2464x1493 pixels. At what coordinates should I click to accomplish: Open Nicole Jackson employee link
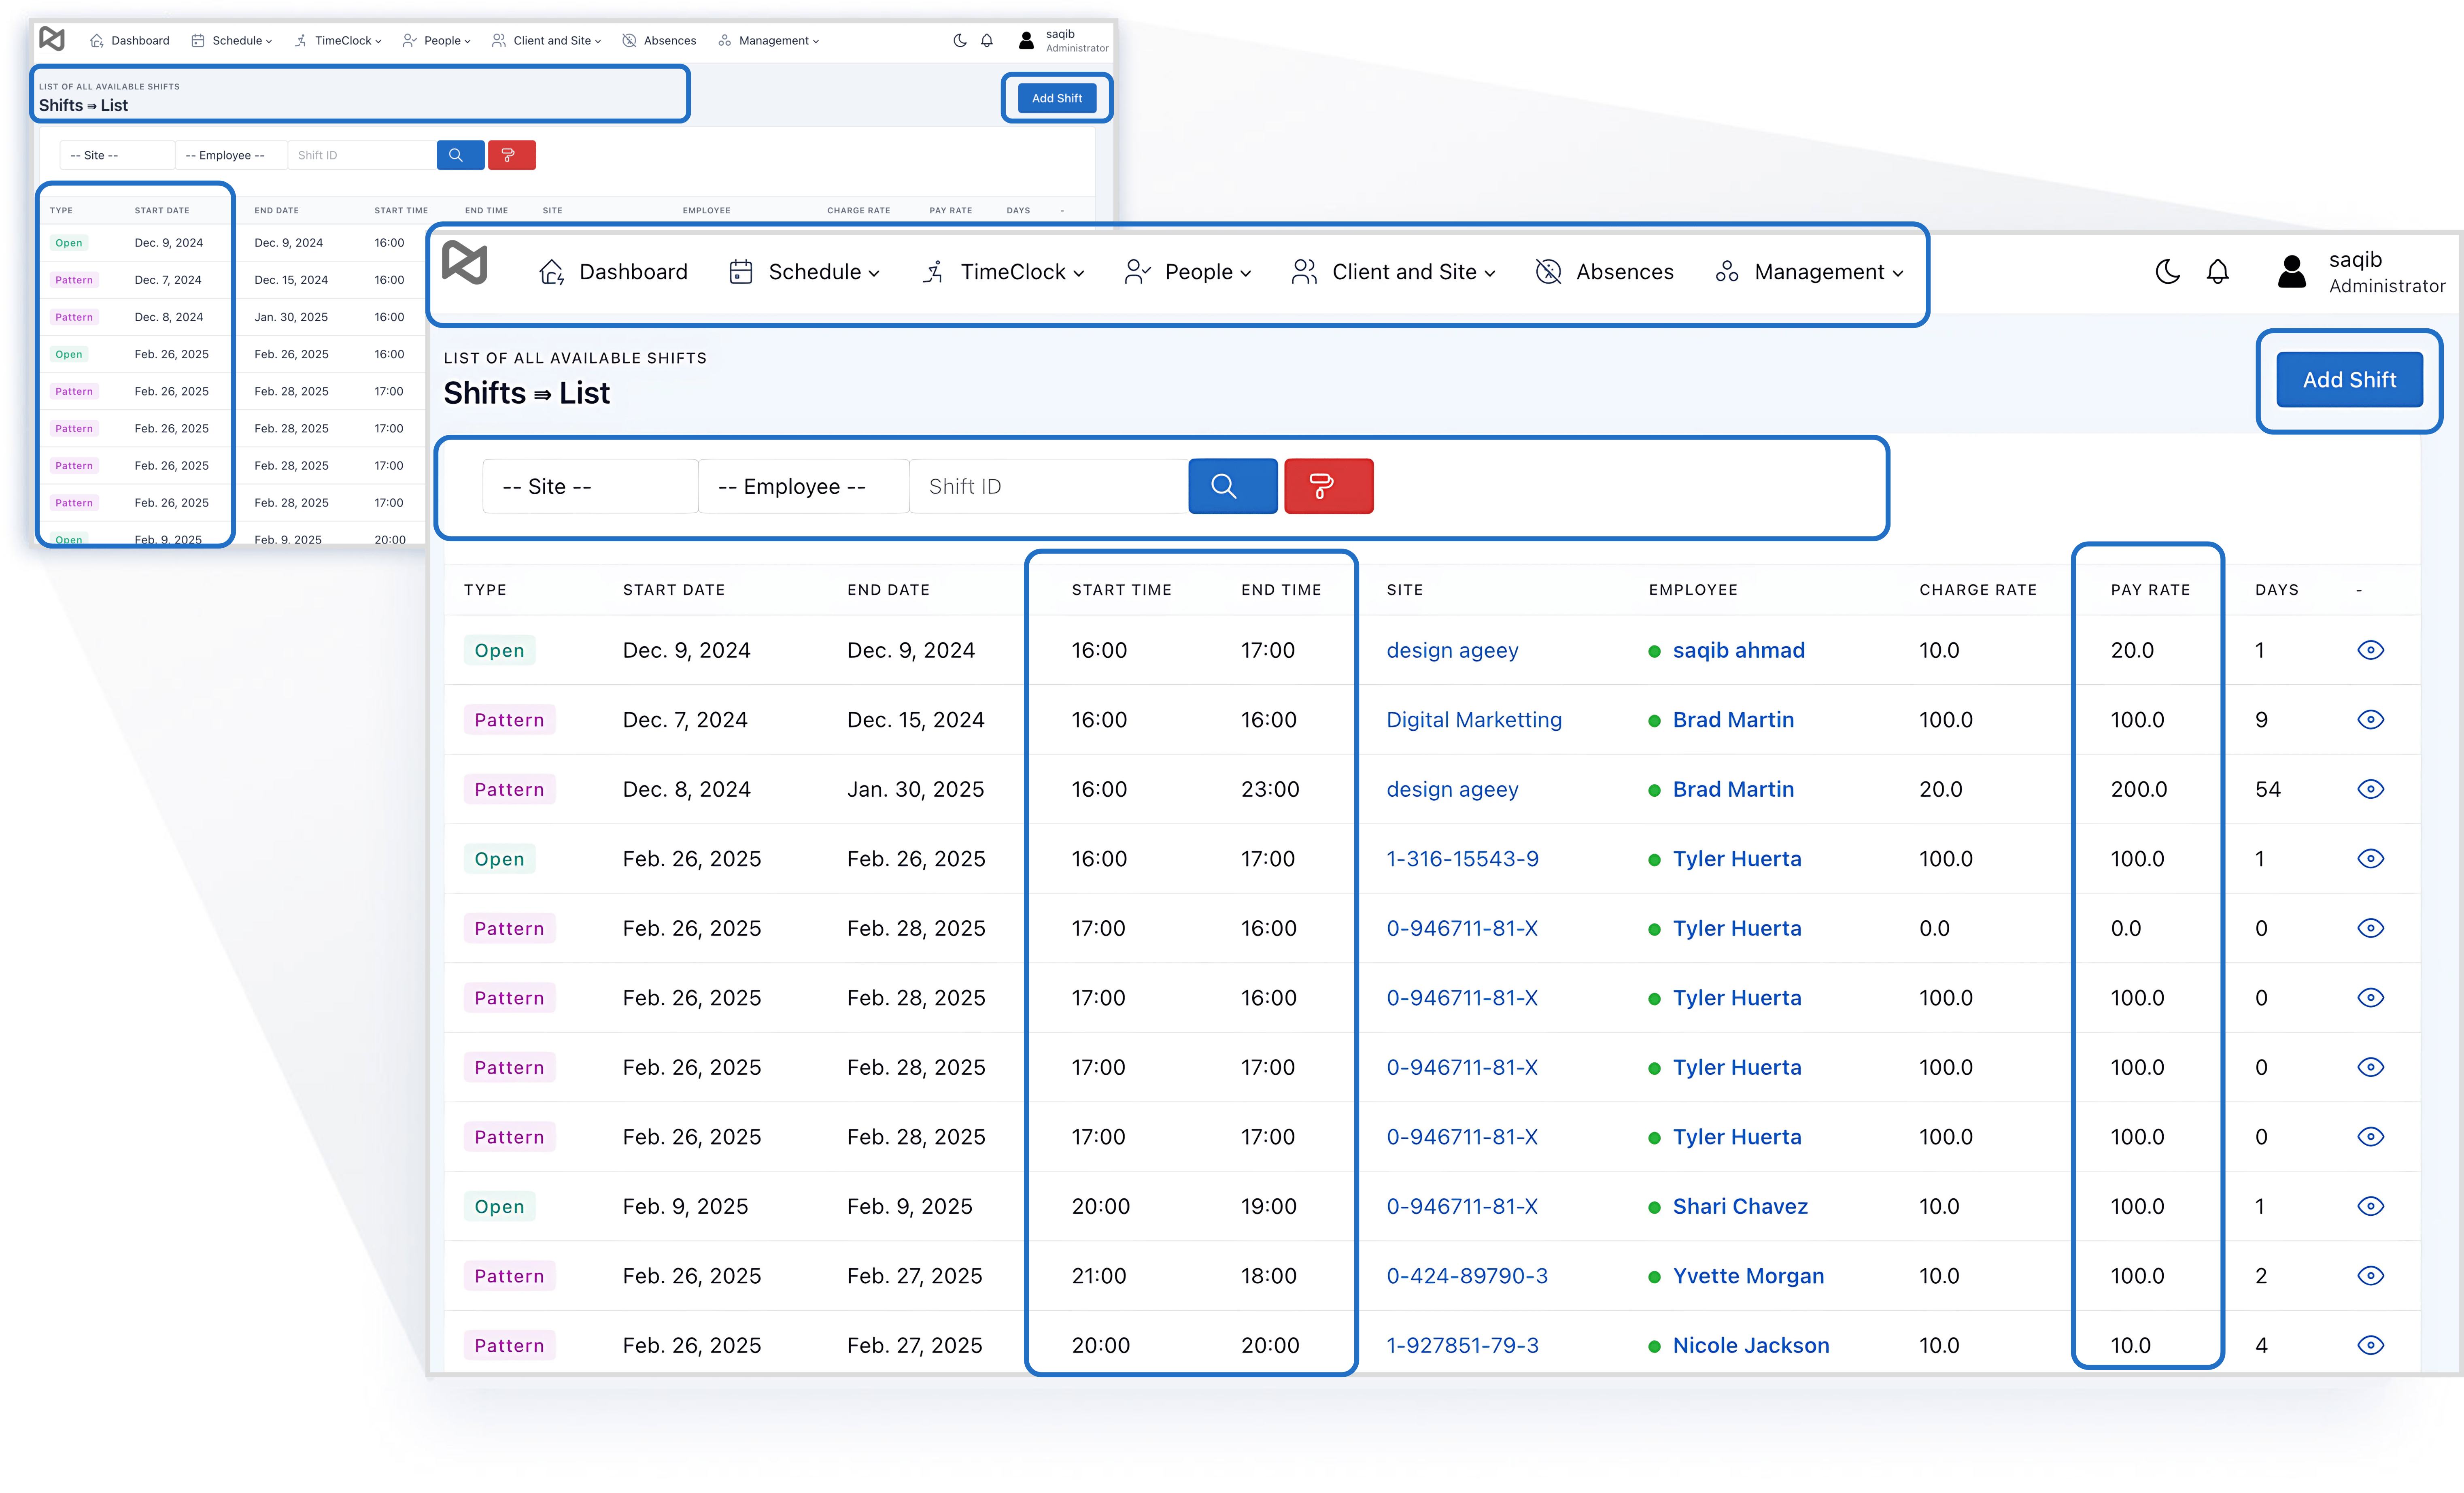click(1751, 1345)
